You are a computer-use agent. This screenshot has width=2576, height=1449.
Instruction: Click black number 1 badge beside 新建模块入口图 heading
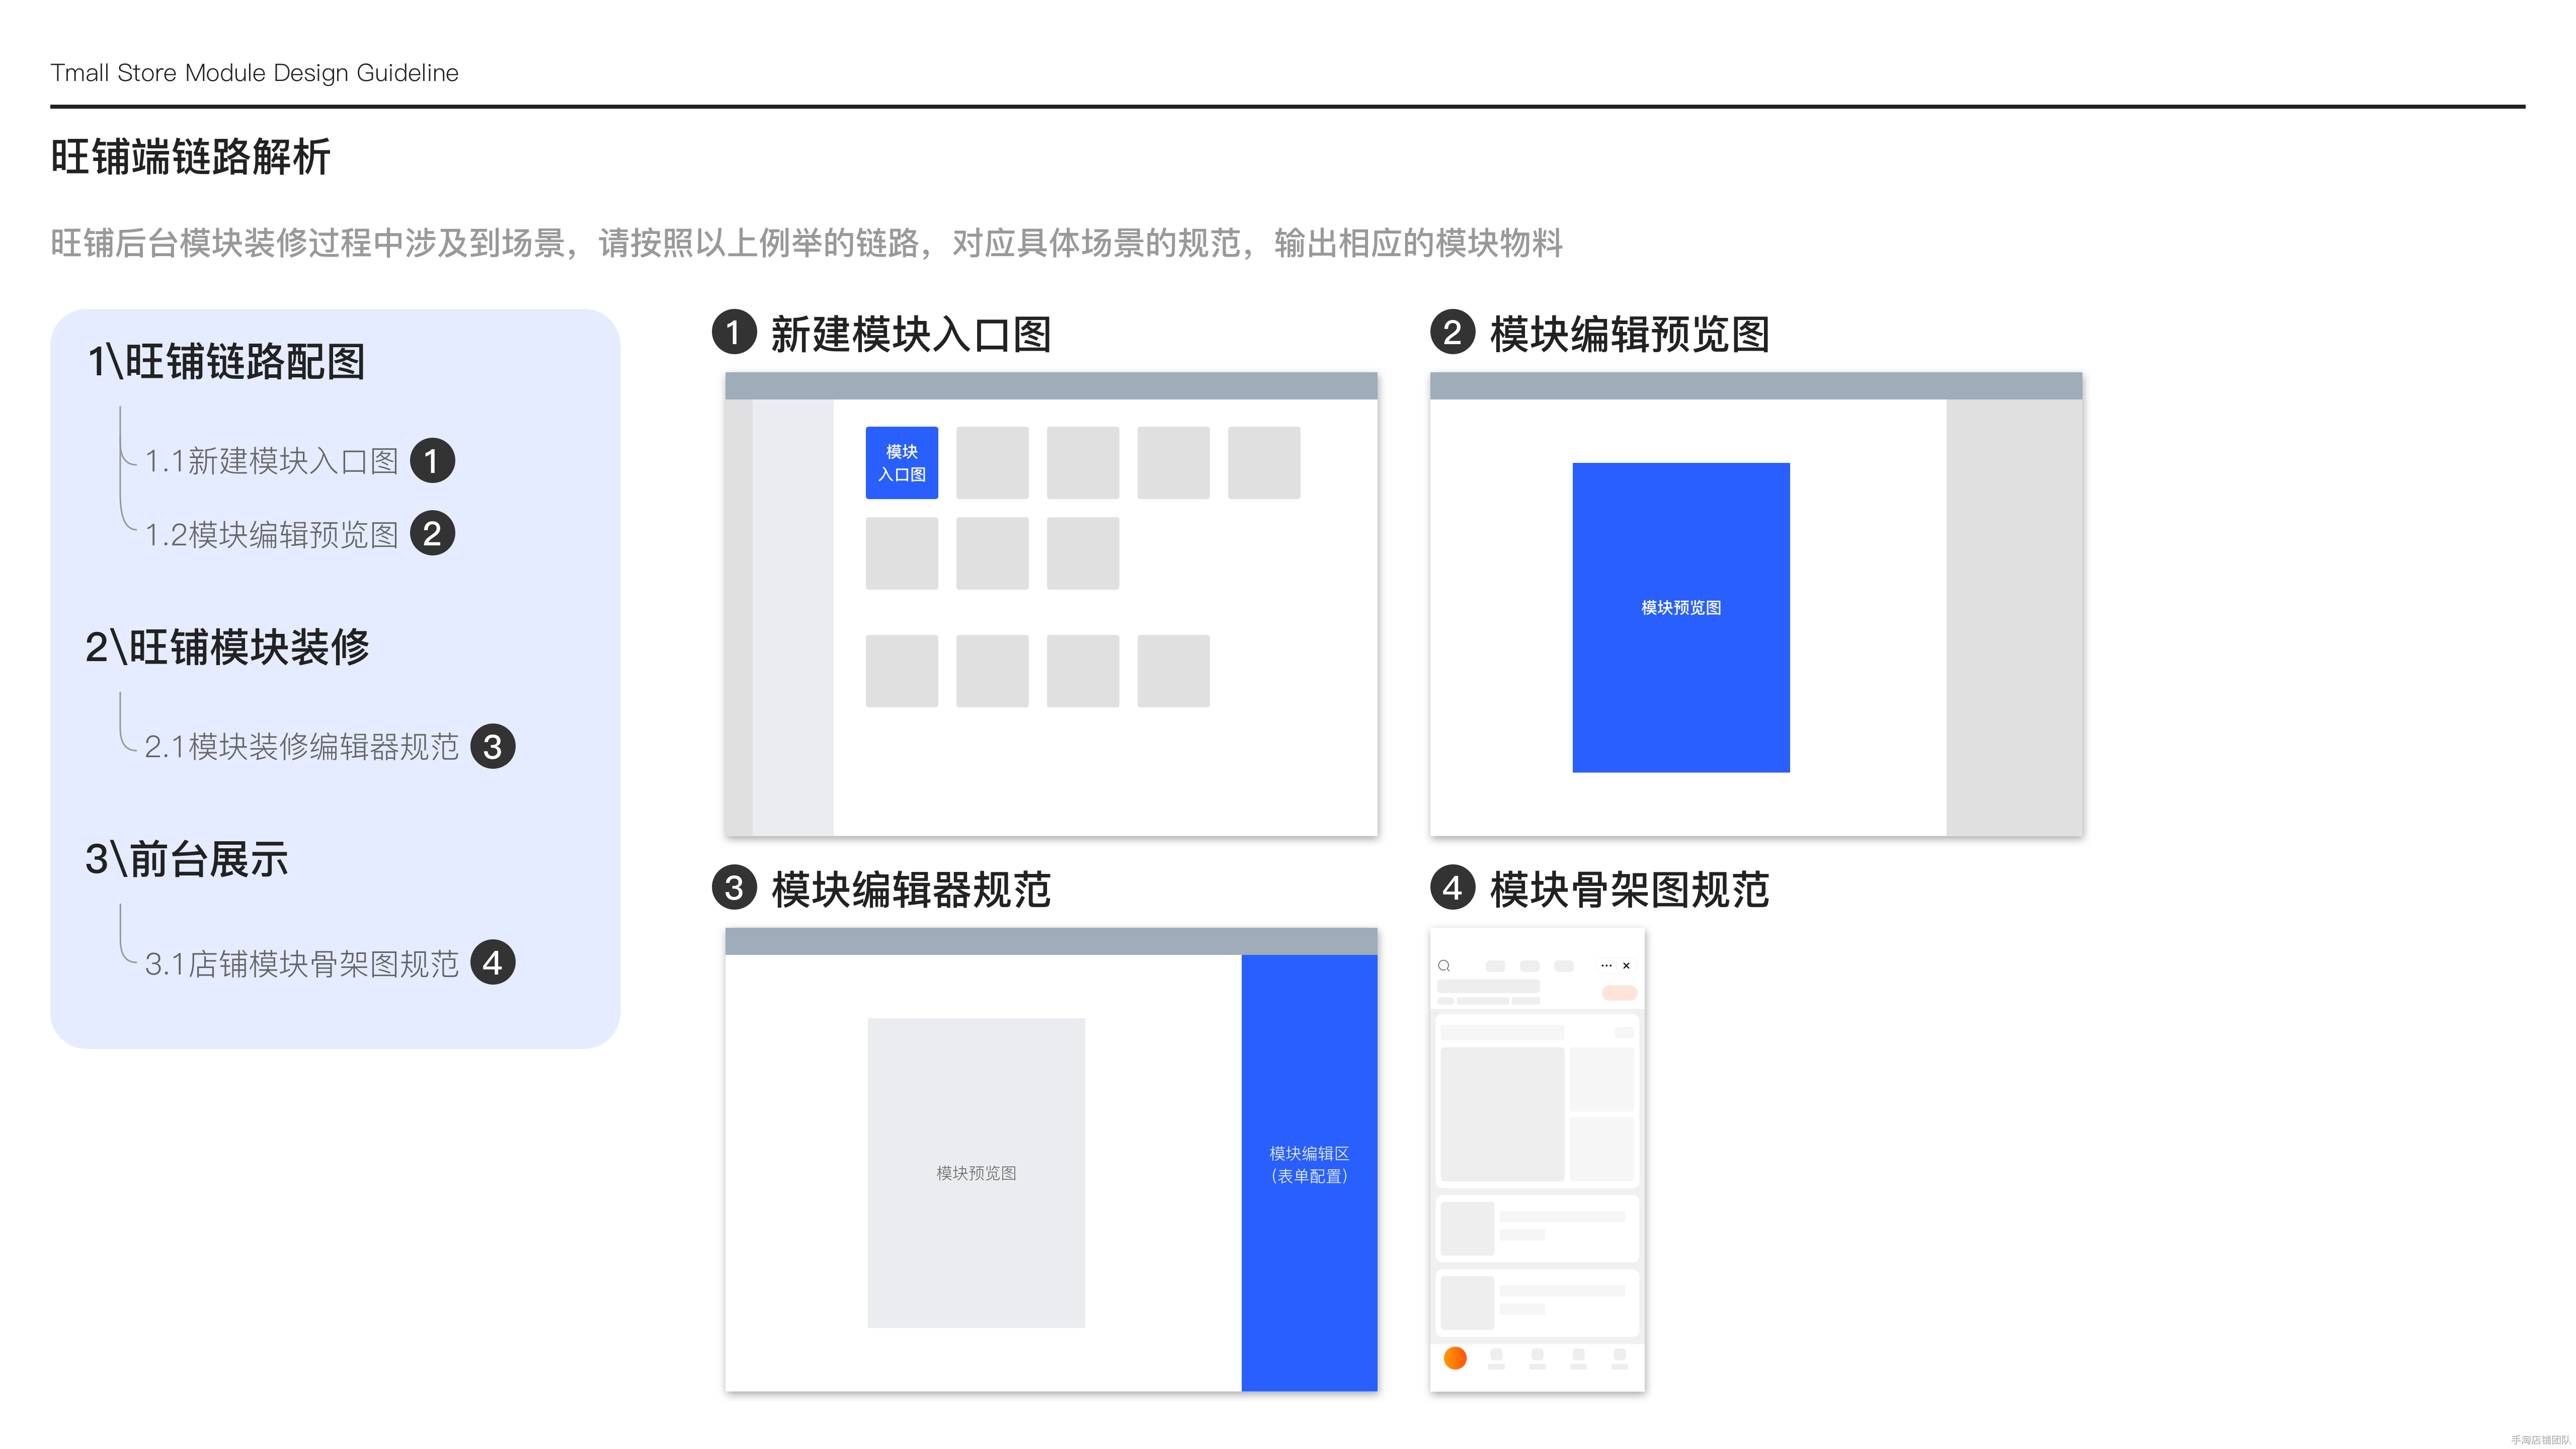coord(734,332)
